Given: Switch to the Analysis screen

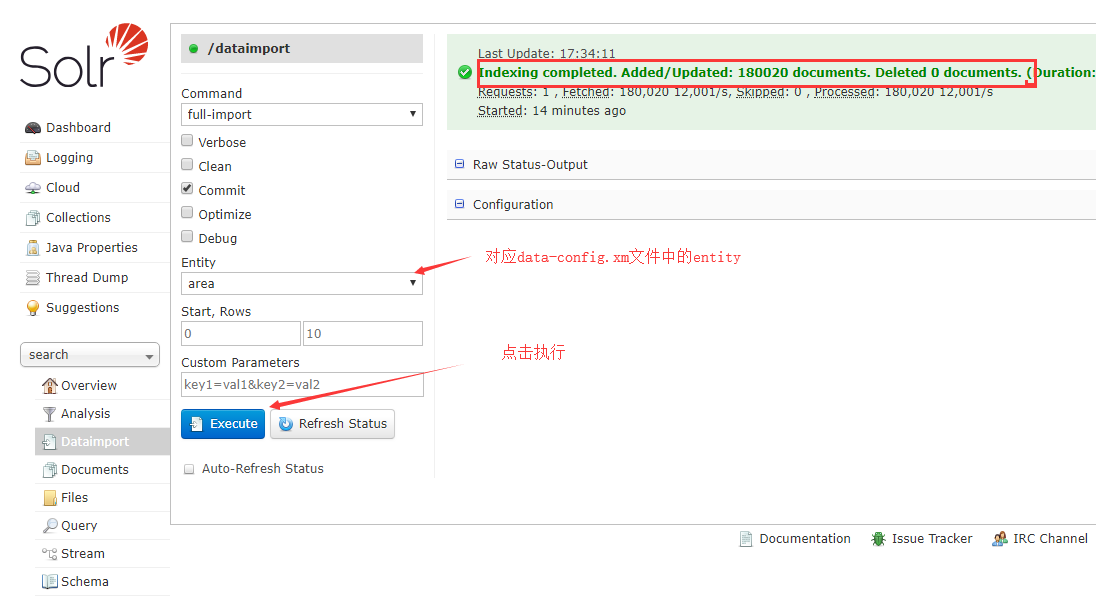Looking at the screenshot, I should [88, 413].
